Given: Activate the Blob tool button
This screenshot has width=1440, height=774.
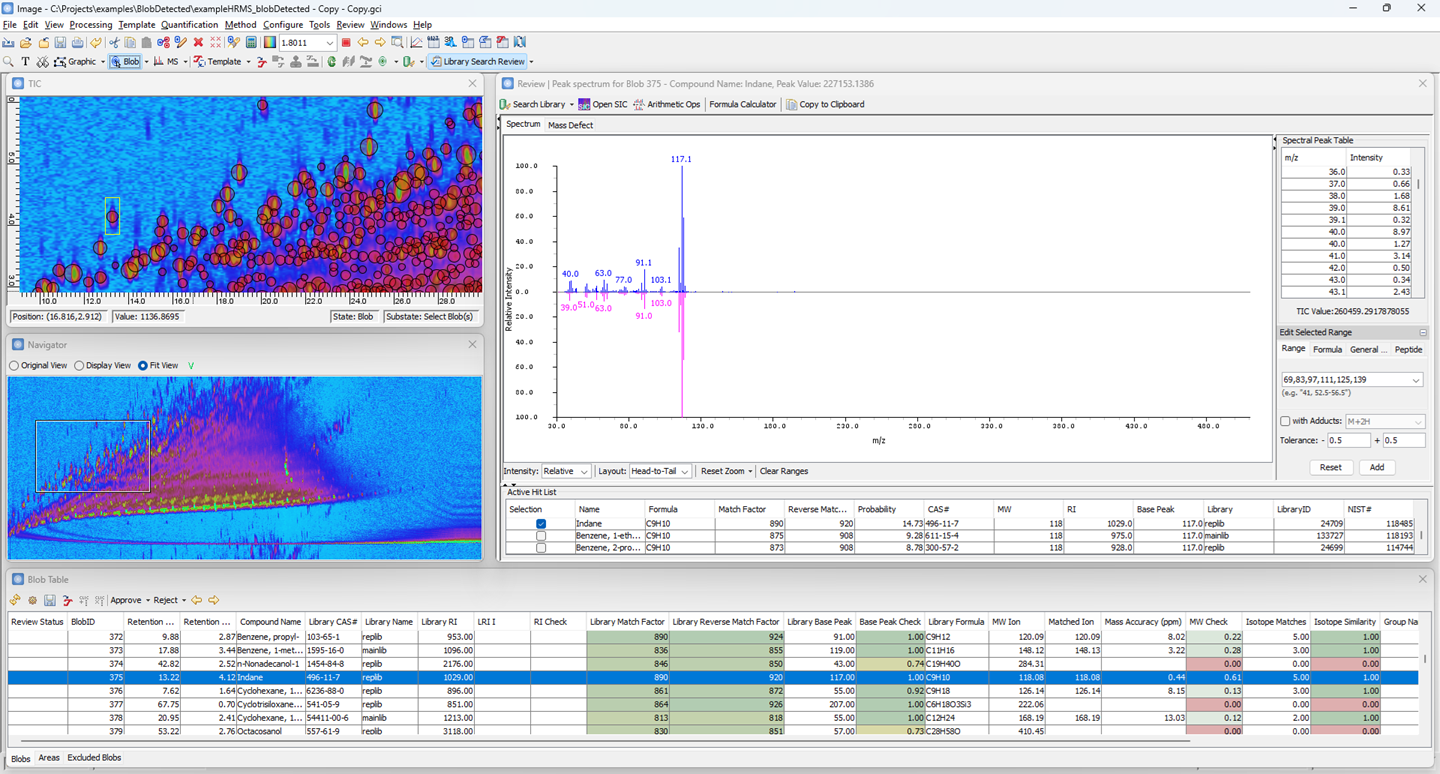Looking at the screenshot, I should coord(126,62).
